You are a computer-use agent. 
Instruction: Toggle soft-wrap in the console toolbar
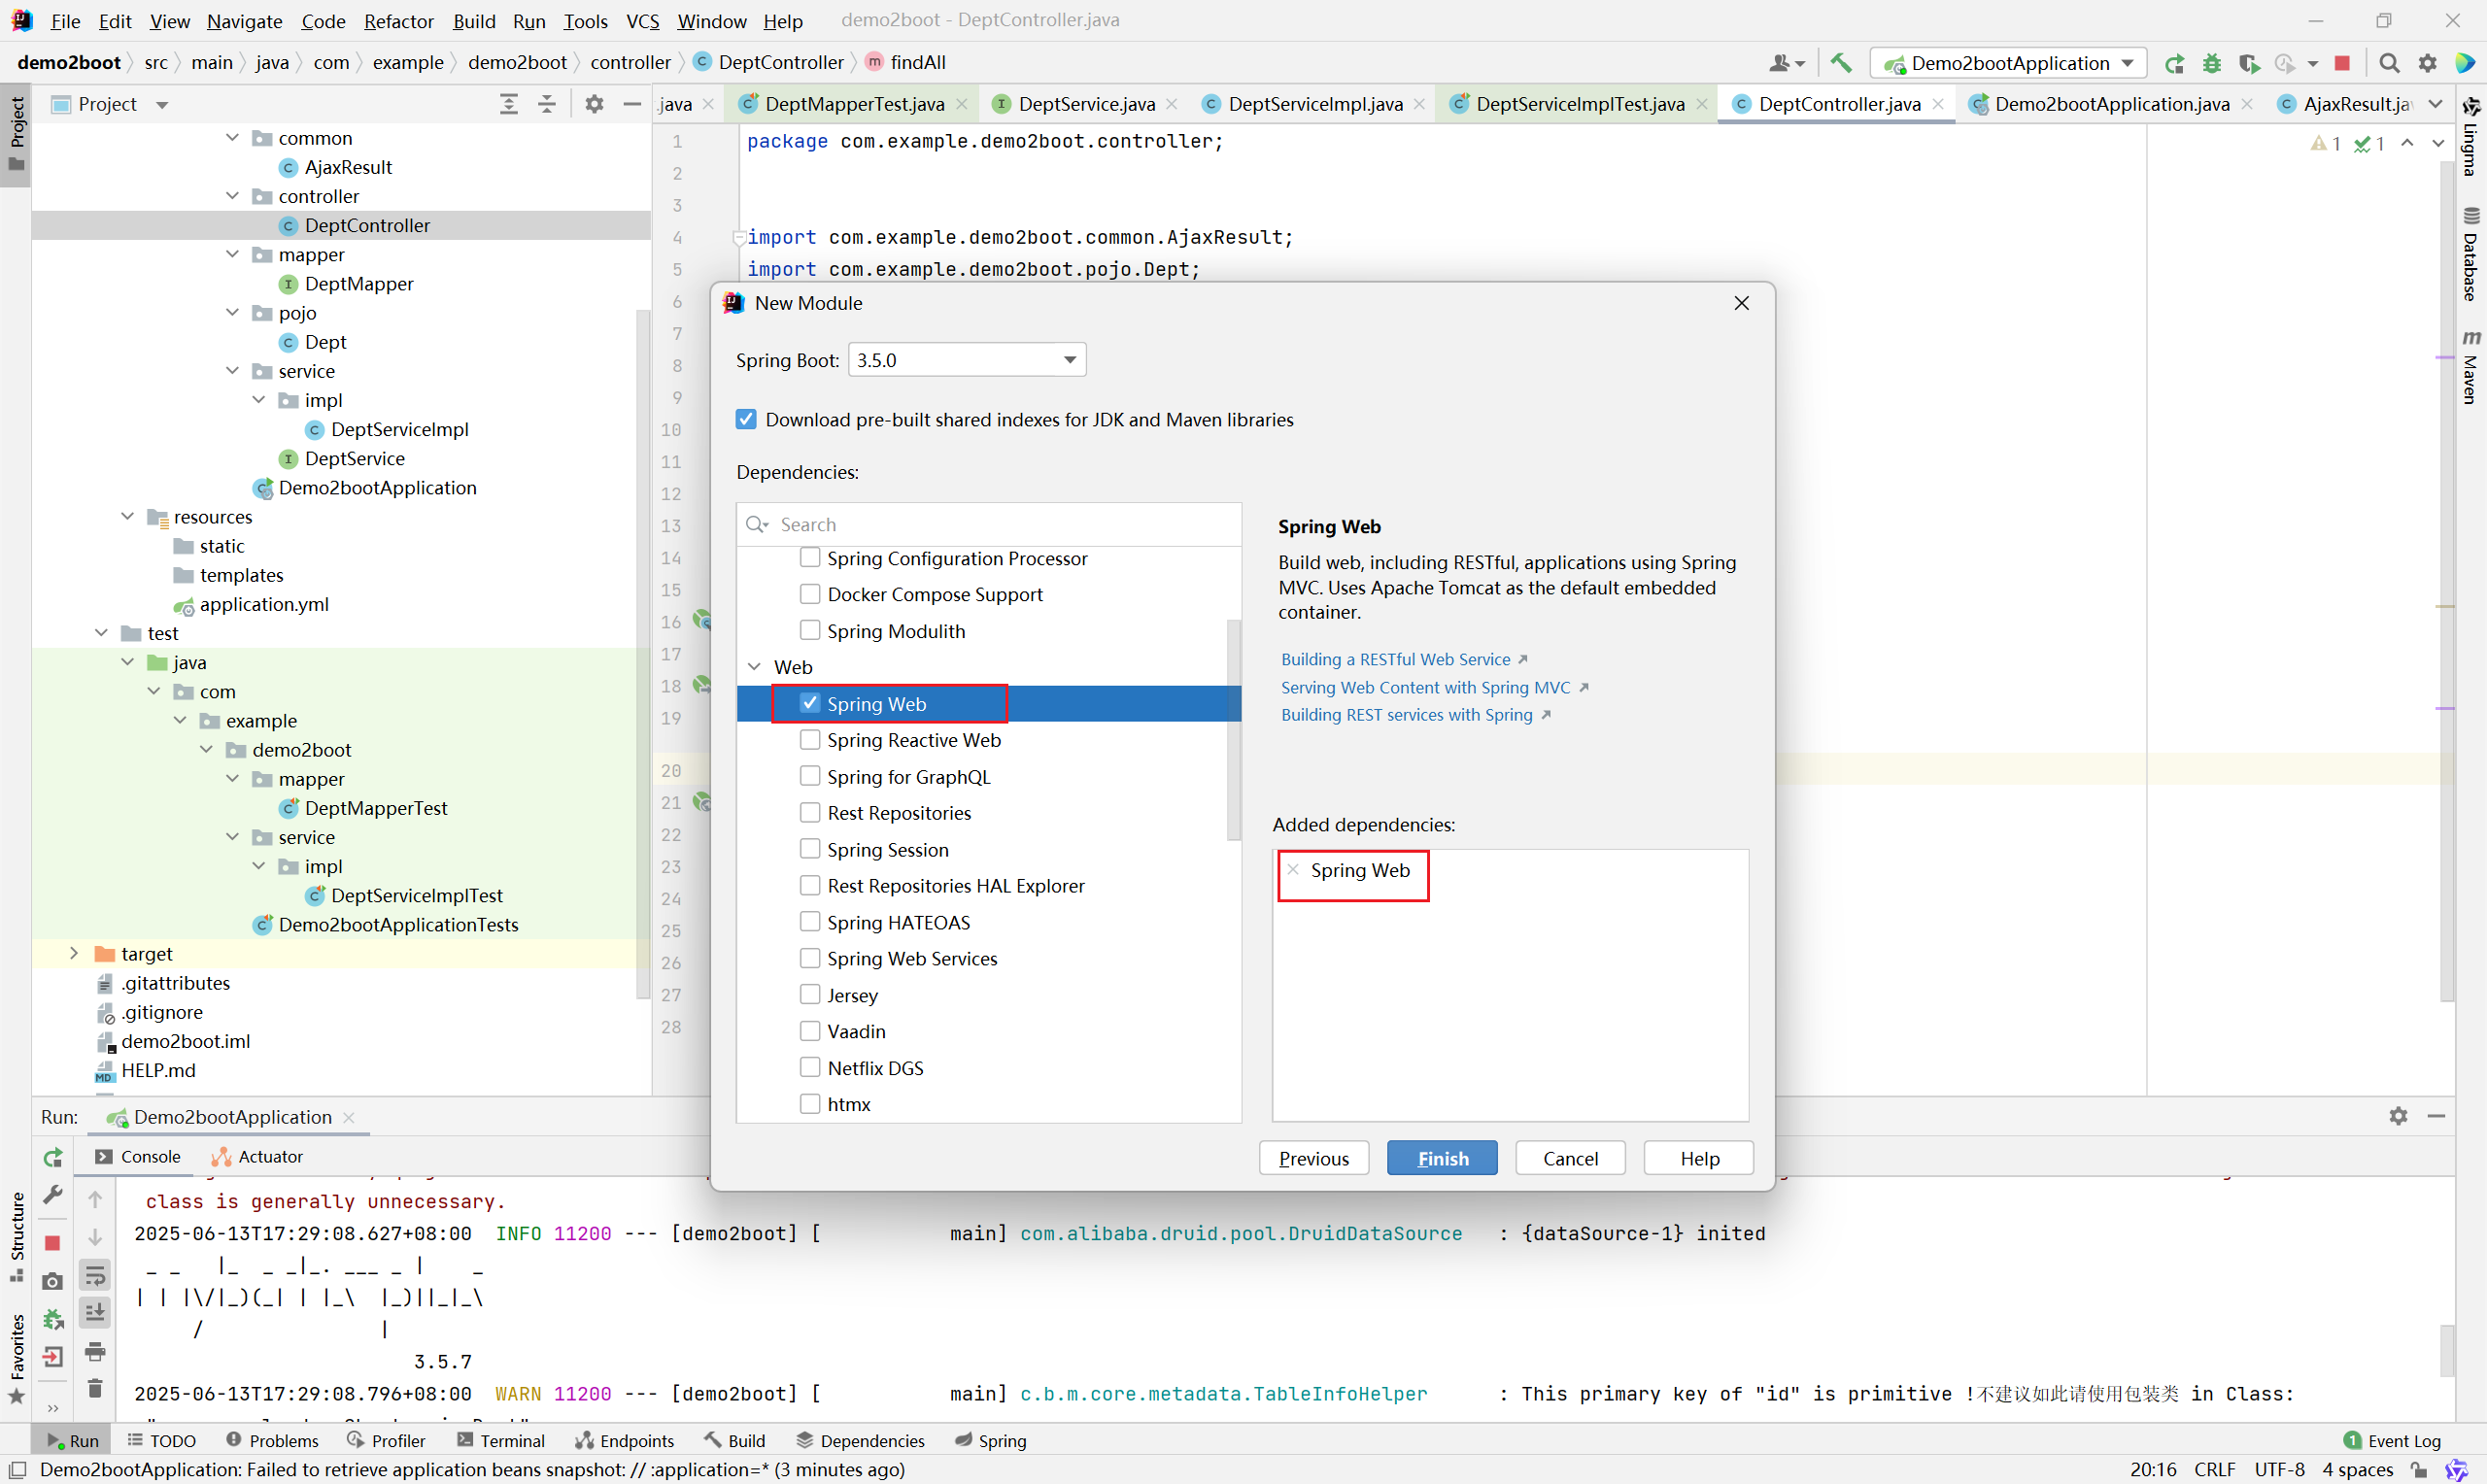(x=95, y=1275)
